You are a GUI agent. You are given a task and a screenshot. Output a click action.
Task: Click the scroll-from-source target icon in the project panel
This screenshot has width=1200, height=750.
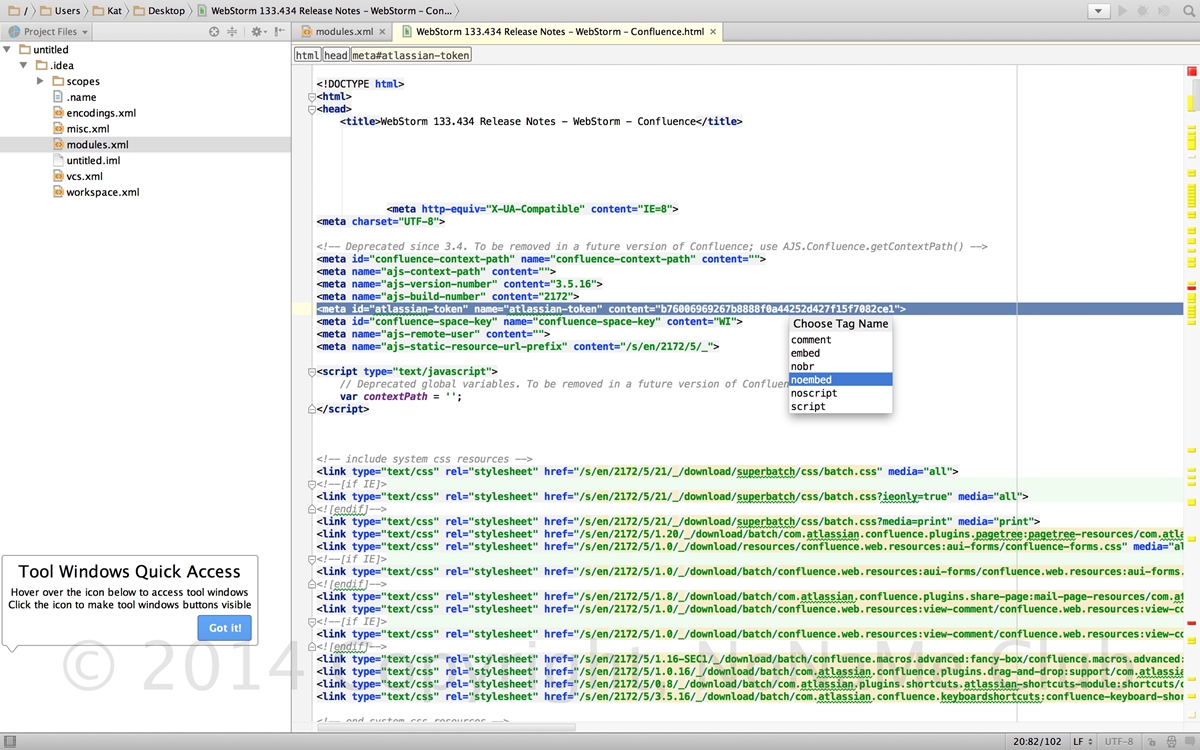pyautogui.click(x=214, y=32)
